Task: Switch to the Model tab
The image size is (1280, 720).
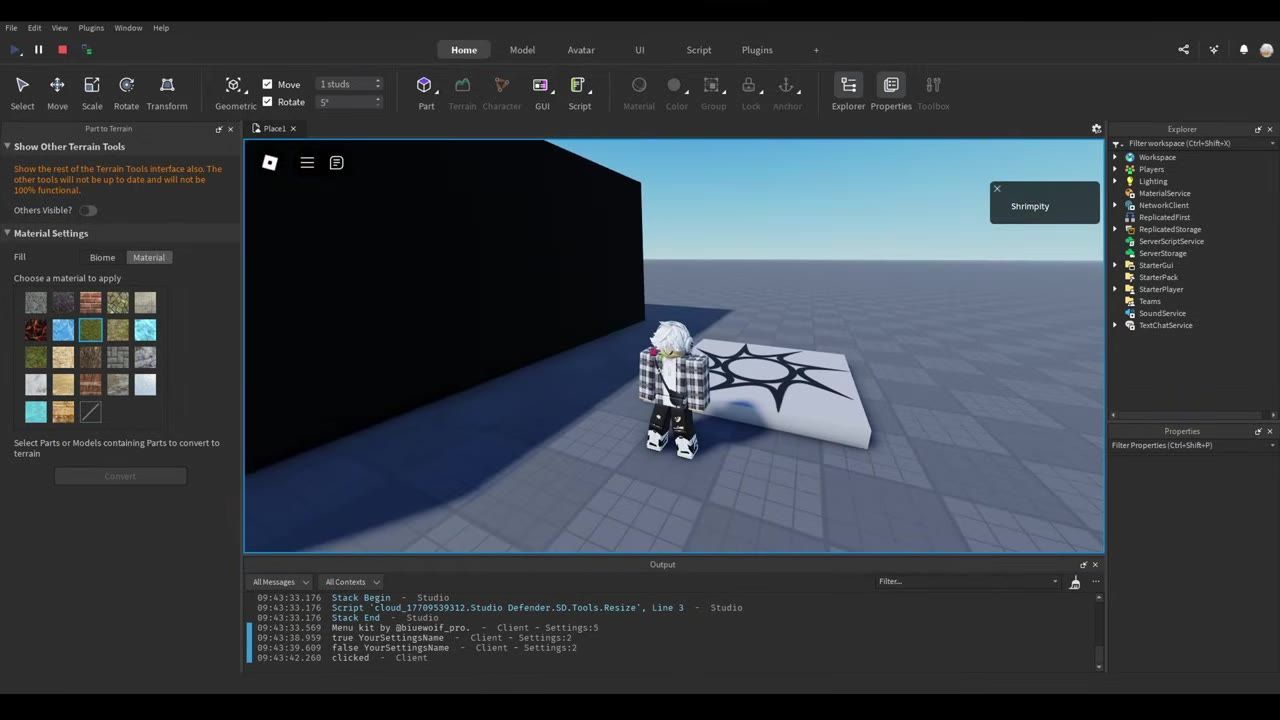Action: pos(522,50)
